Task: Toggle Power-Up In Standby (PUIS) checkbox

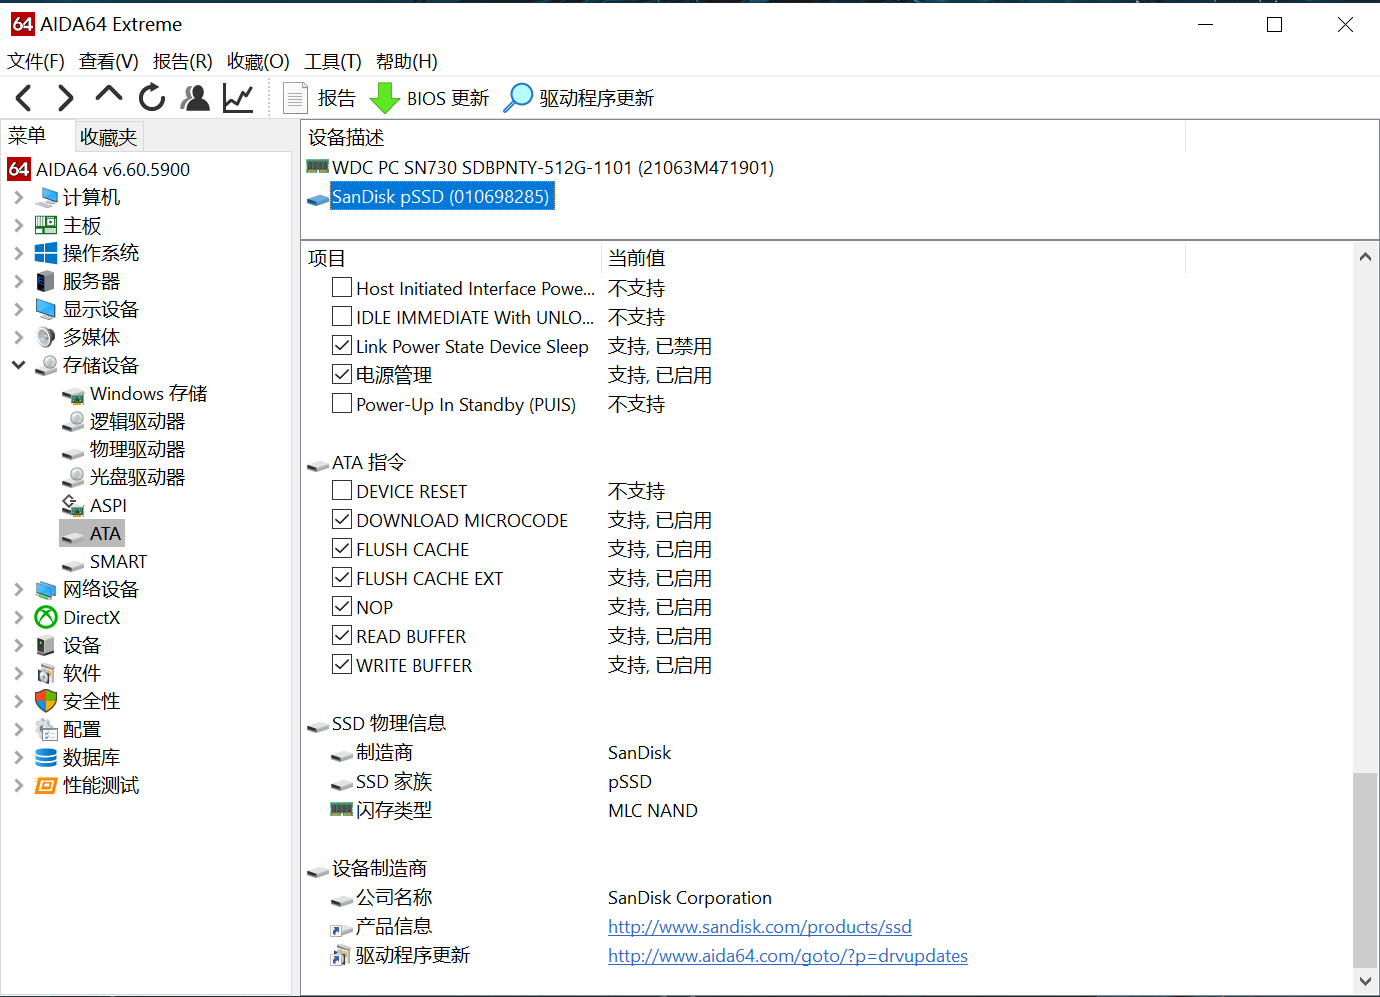Action: (342, 404)
